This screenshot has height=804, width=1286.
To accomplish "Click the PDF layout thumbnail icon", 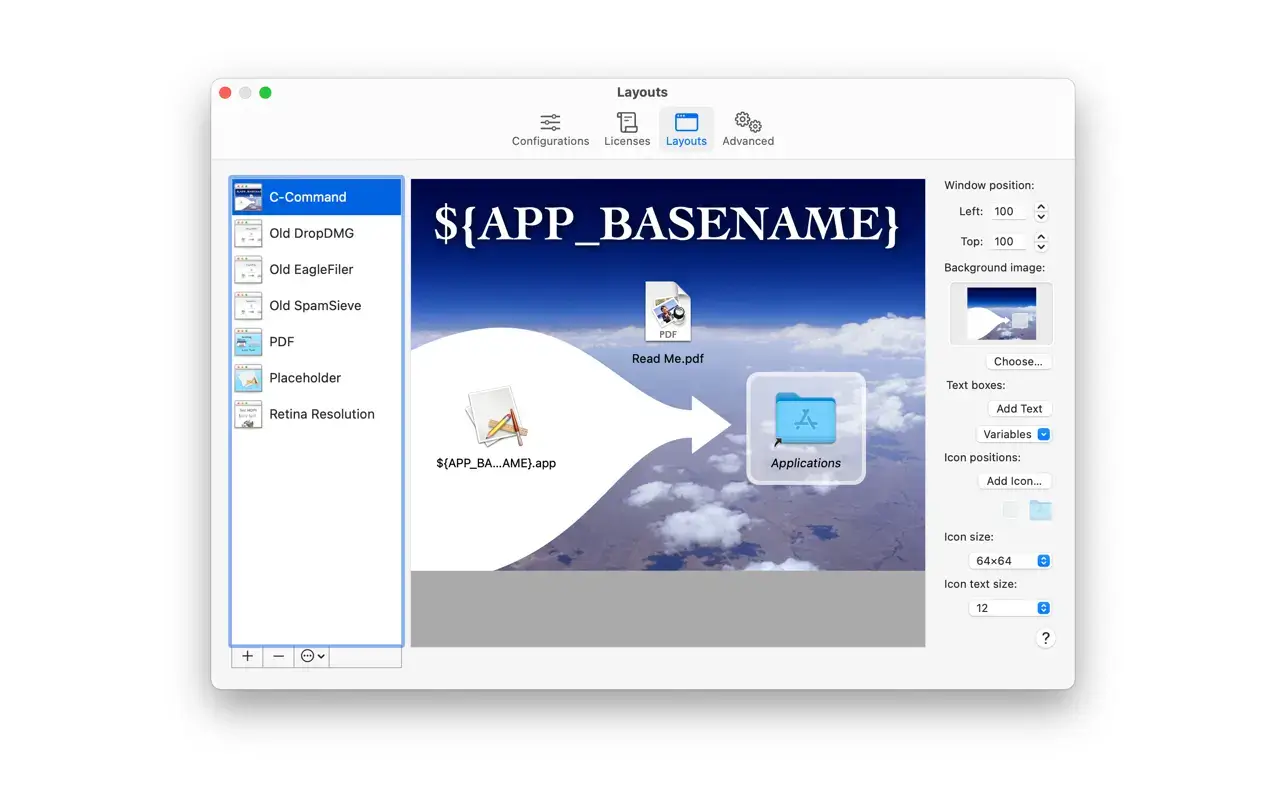I will 248,342.
